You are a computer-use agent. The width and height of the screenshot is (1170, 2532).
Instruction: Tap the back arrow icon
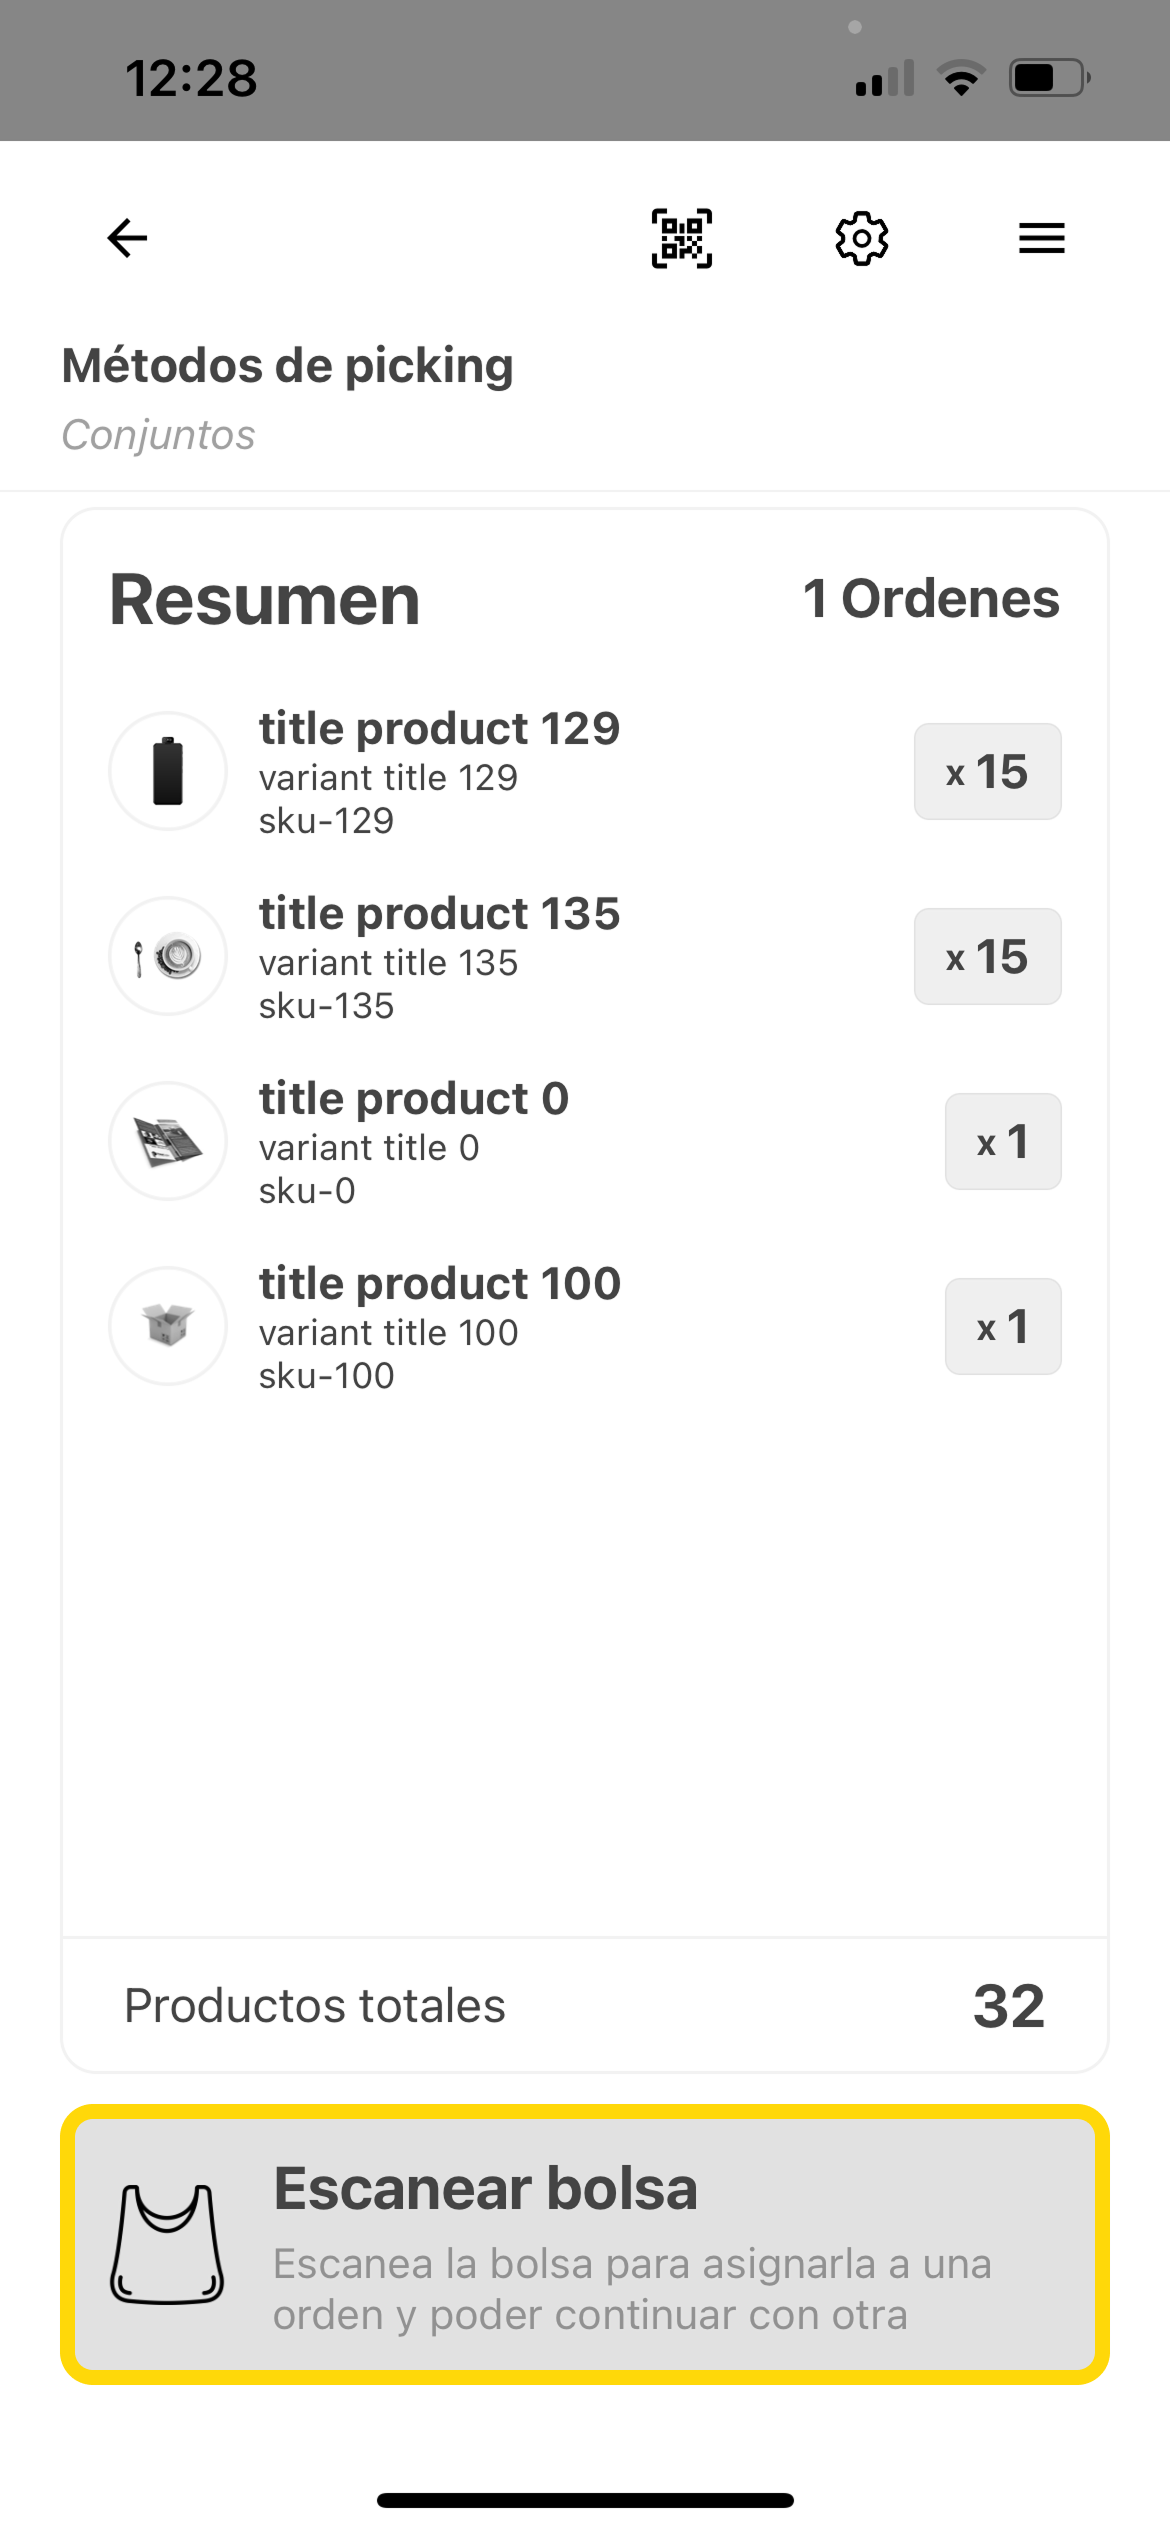pyautogui.click(x=127, y=238)
